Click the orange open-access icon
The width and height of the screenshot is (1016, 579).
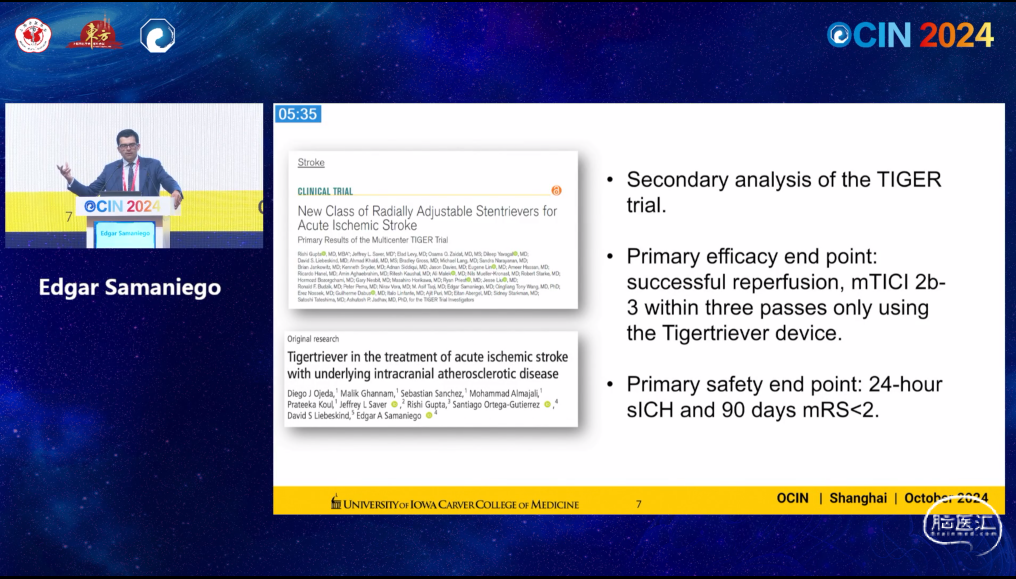(556, 190)
